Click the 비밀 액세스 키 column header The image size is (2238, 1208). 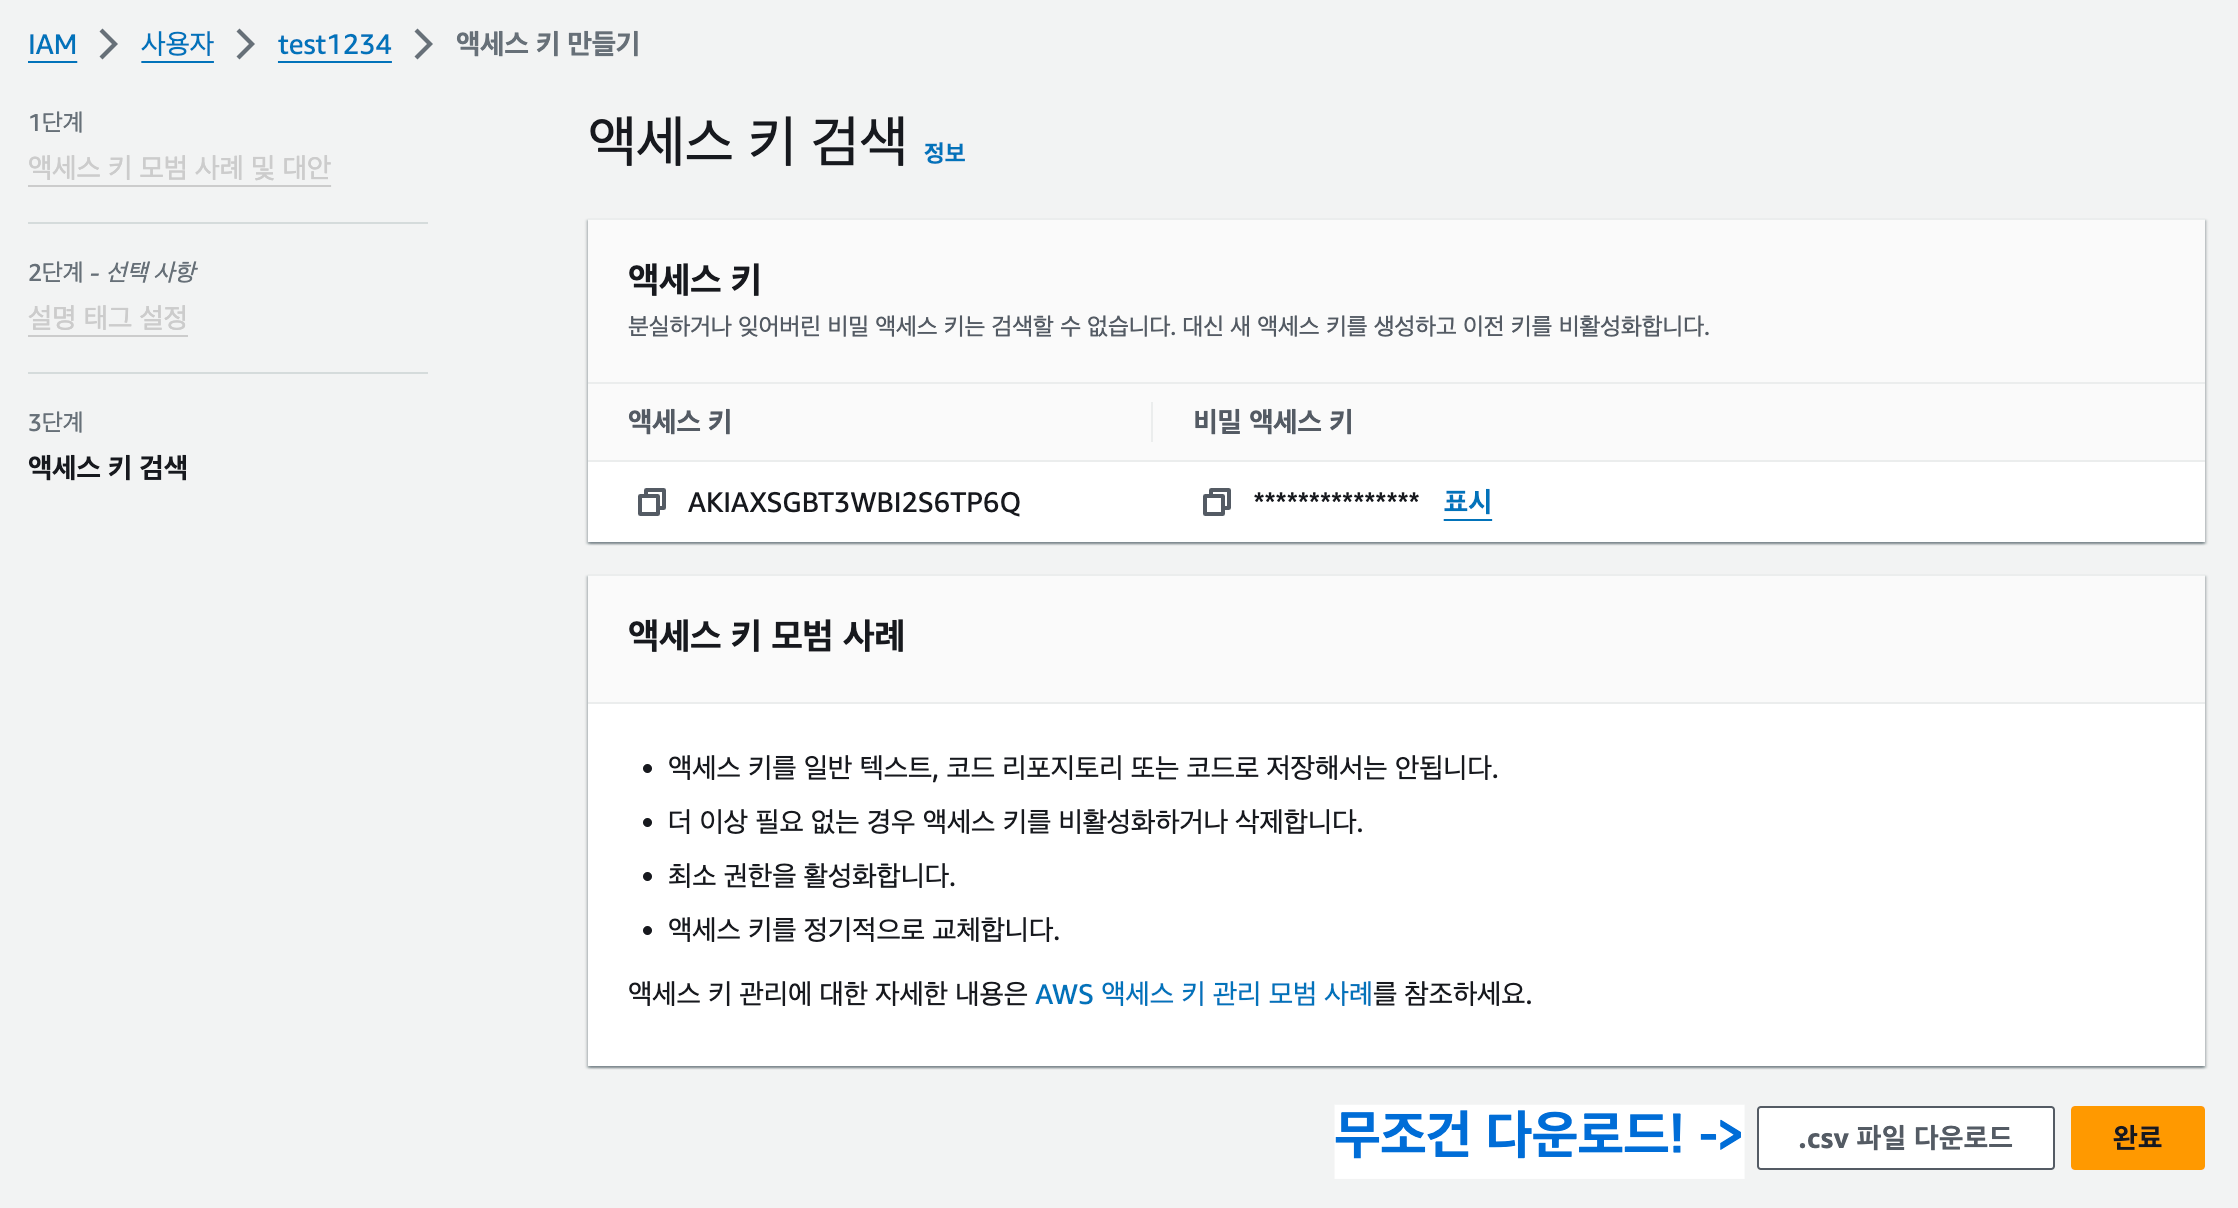(x=1273, y=422)
